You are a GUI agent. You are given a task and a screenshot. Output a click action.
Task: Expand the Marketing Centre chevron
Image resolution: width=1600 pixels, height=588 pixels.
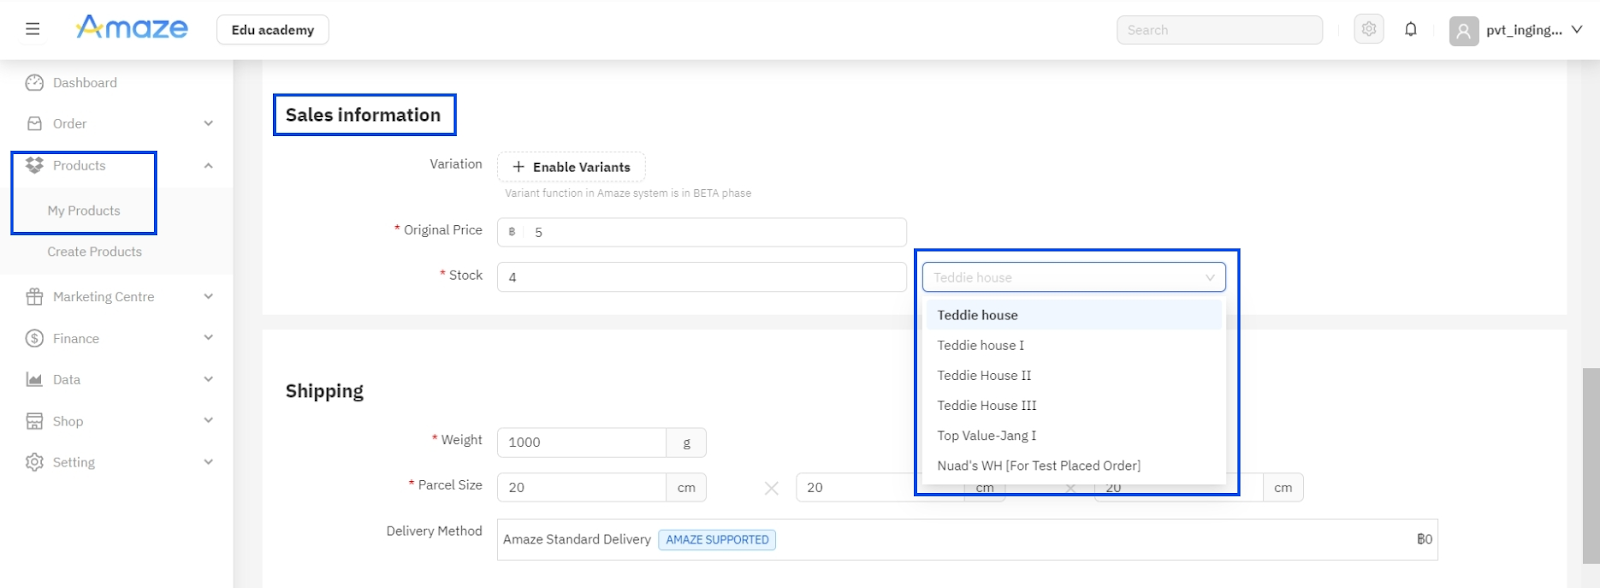[x=208, y=297]
